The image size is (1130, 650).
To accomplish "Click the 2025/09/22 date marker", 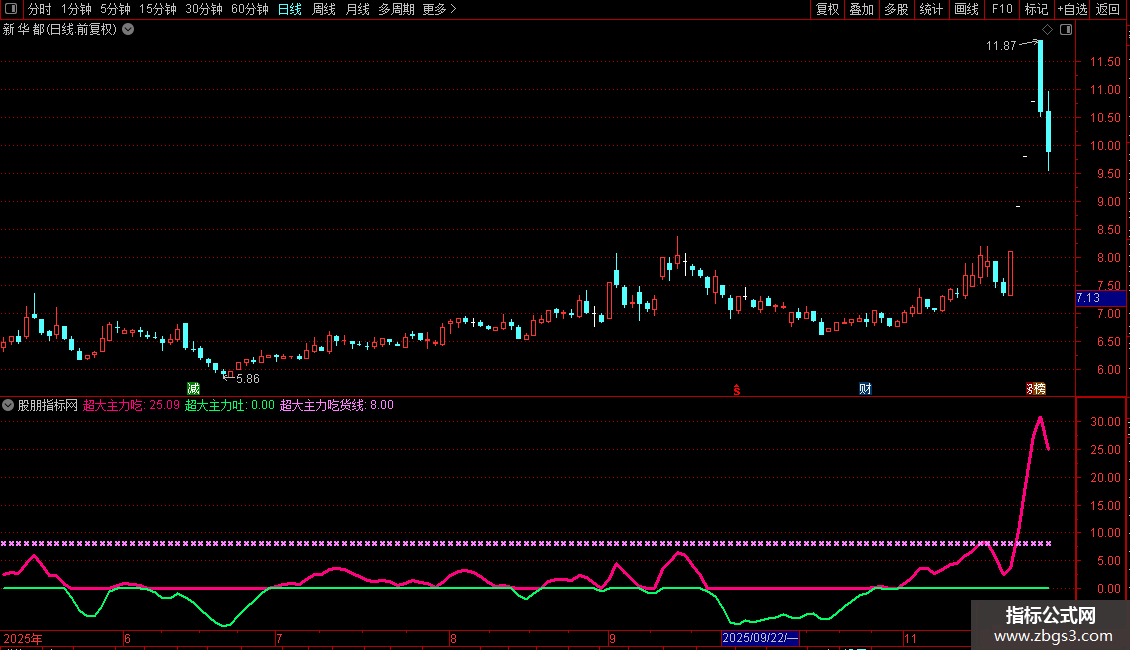I will (760, 638).
